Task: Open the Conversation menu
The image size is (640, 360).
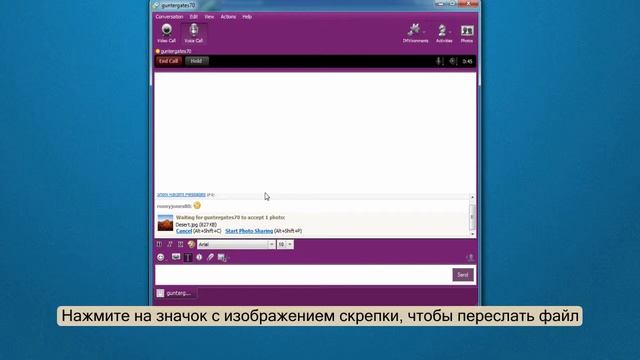Action: pos(169,17)
